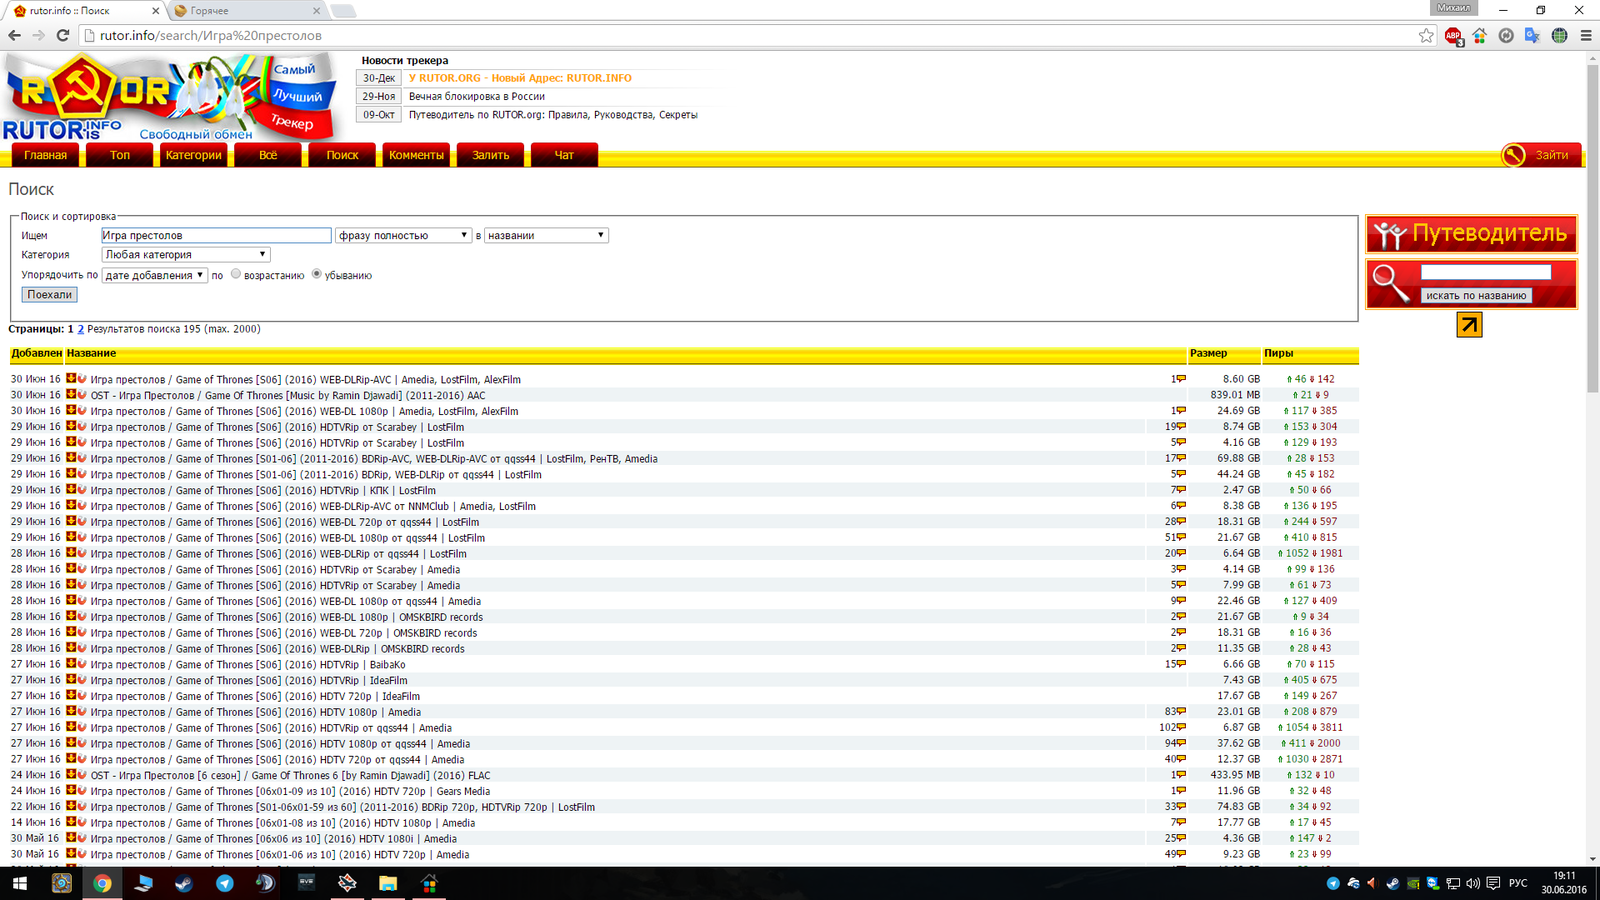Screen dimensions: 1600x900
Task: Click the RUTOR logo banner
Action: (x=170, y=97)
